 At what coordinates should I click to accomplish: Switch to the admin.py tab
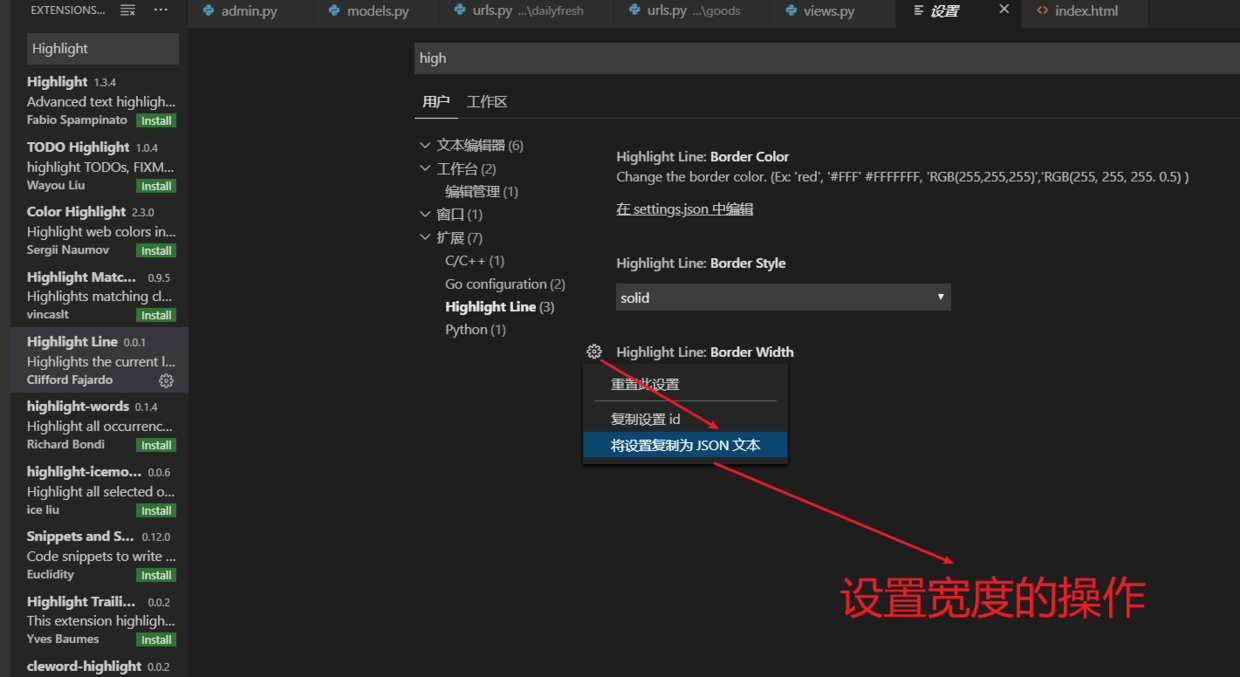250,12
